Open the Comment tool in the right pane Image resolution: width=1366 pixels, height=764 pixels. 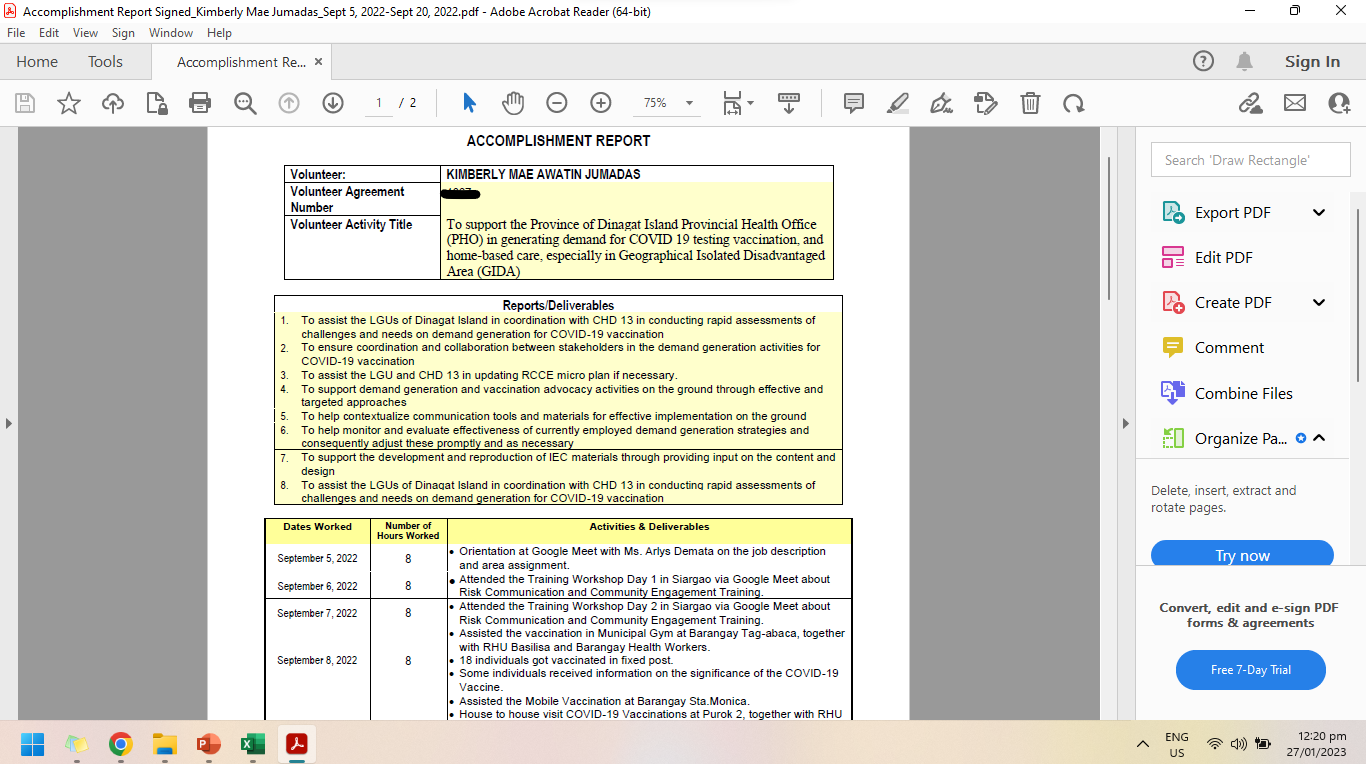click(1229, 347)
